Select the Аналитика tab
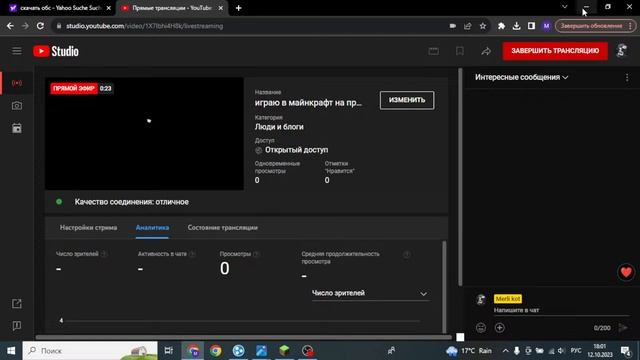640x360 pixels. [x=152, y=227]
